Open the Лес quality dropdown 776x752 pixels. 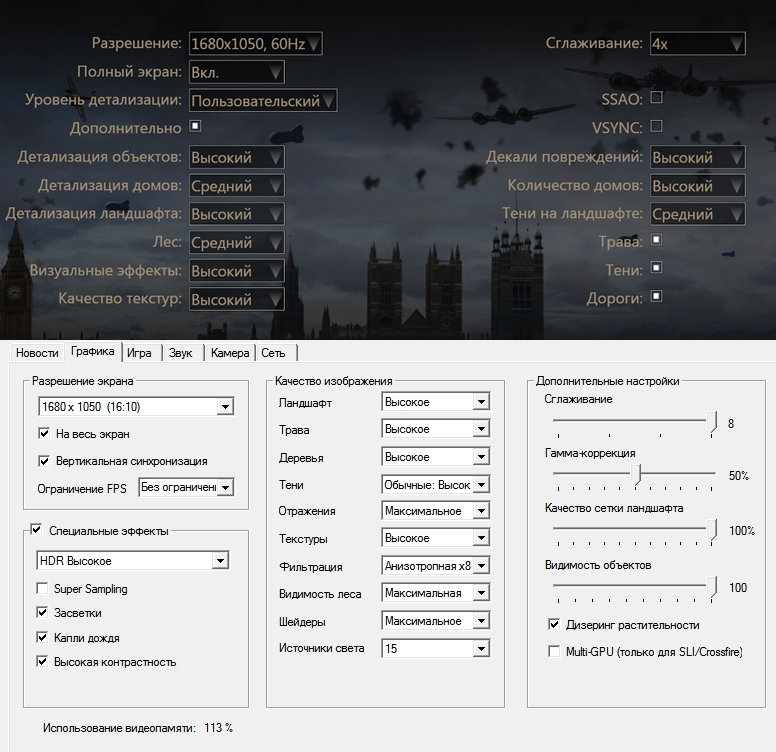tap(237, 242)
